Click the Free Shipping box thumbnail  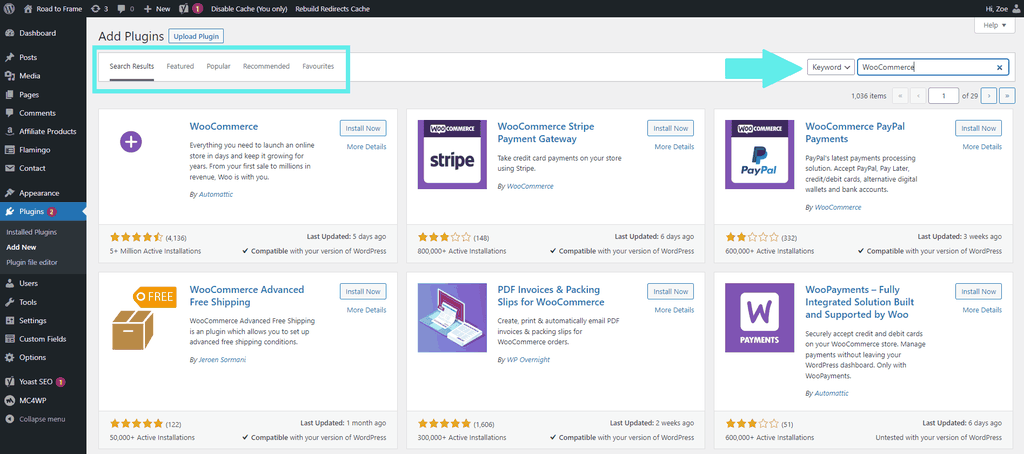point(144,317)
